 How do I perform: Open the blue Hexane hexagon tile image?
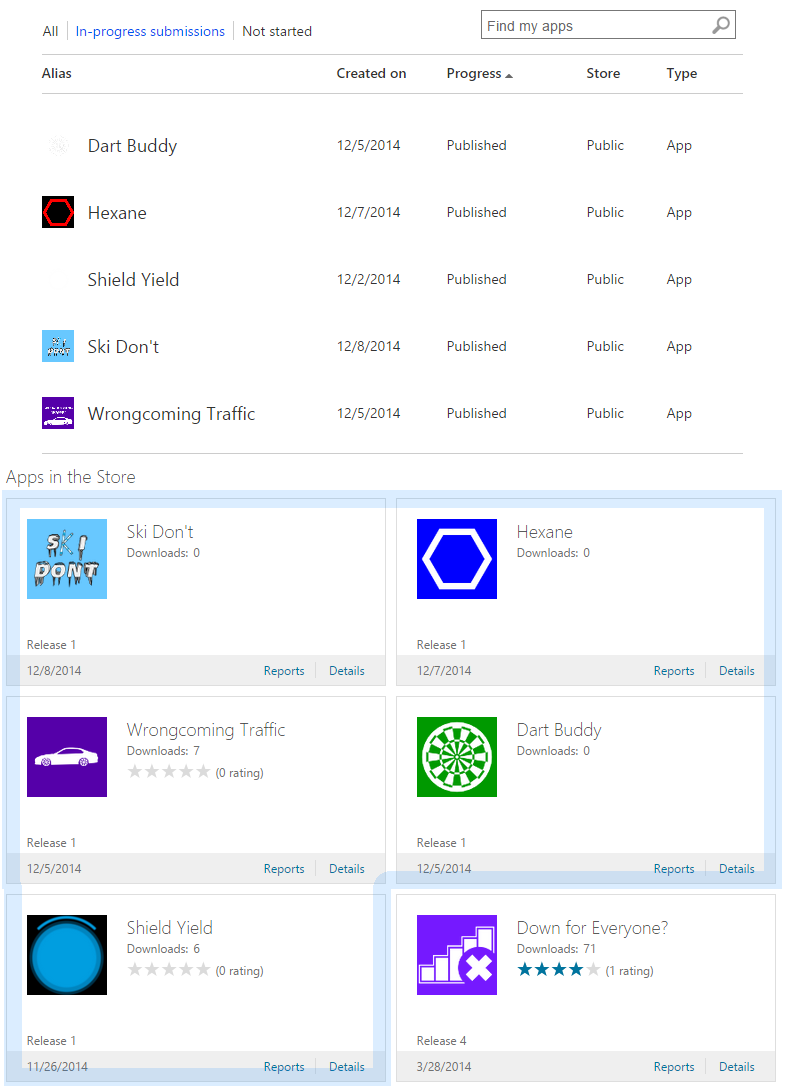coord(457,559)
